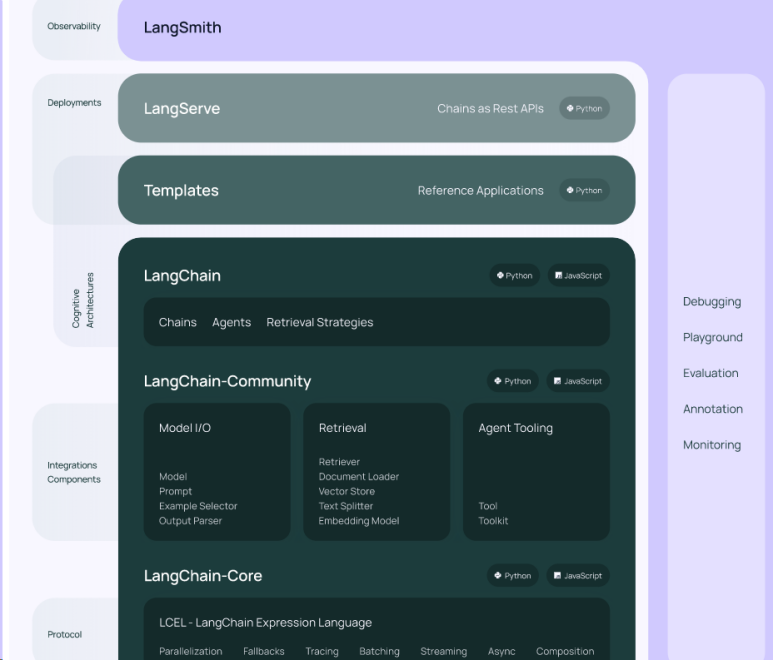Select Chains in LangChain box

(x=178, y=322)
